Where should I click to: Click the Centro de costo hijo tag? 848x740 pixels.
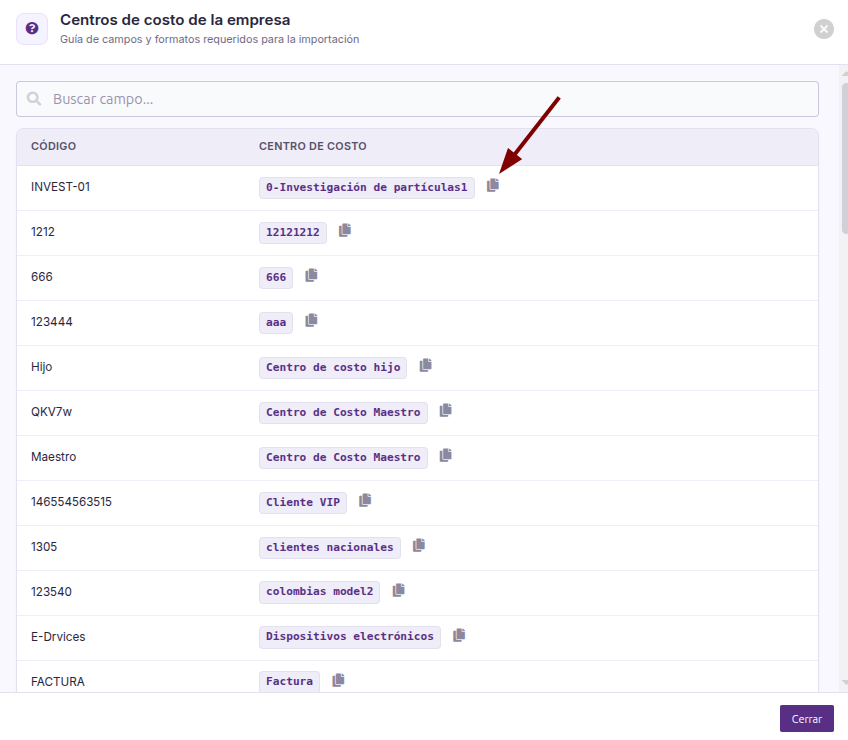(x=333, y=367)
